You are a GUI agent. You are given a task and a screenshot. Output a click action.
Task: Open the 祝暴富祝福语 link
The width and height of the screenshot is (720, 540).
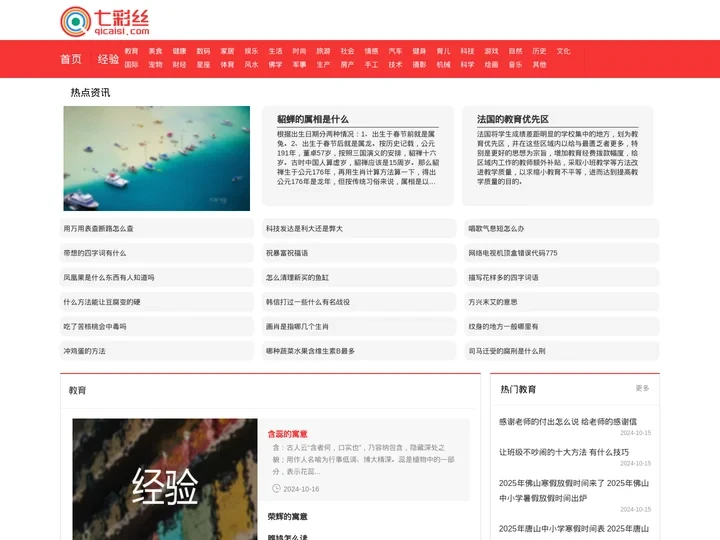287,253
